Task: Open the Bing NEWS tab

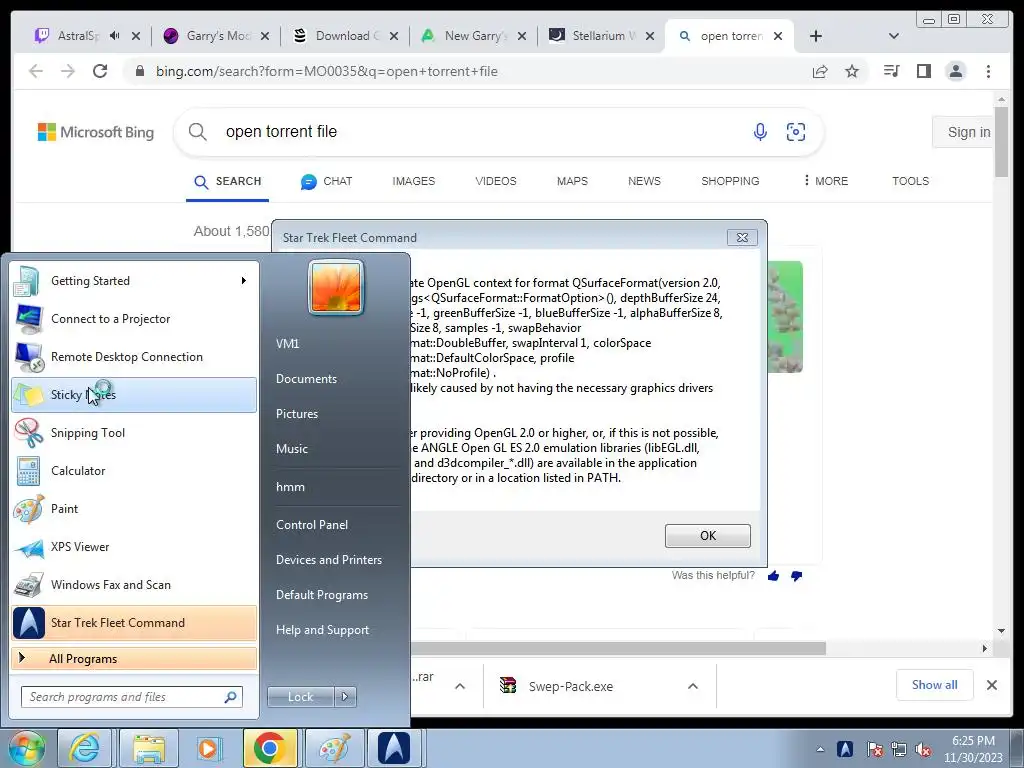Action: (644, 181)
